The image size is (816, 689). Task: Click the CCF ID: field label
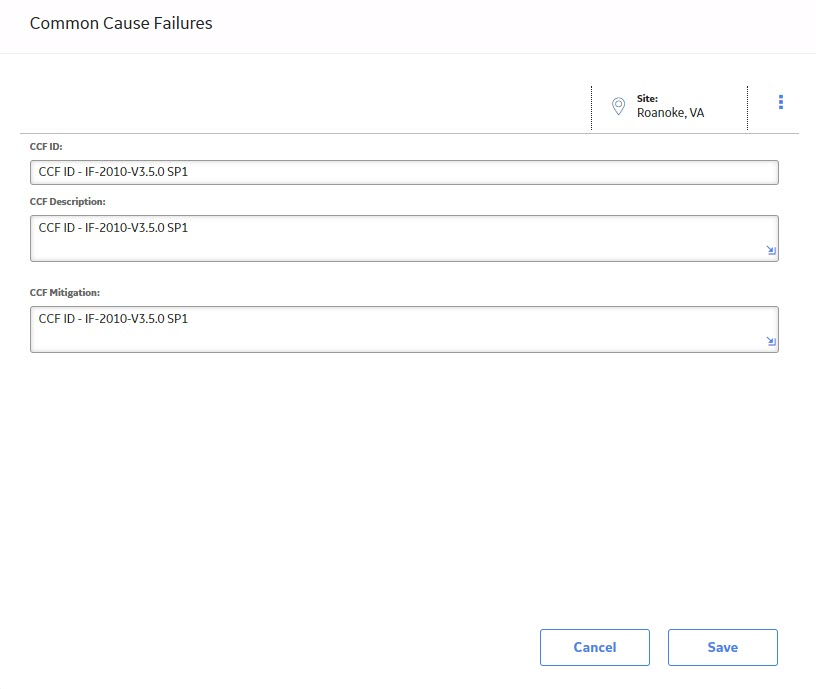[46, 147]
